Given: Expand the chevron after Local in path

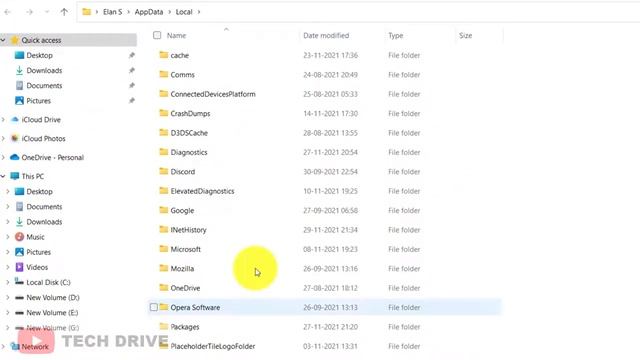Looking at the screenshot, I should point(199,12).
